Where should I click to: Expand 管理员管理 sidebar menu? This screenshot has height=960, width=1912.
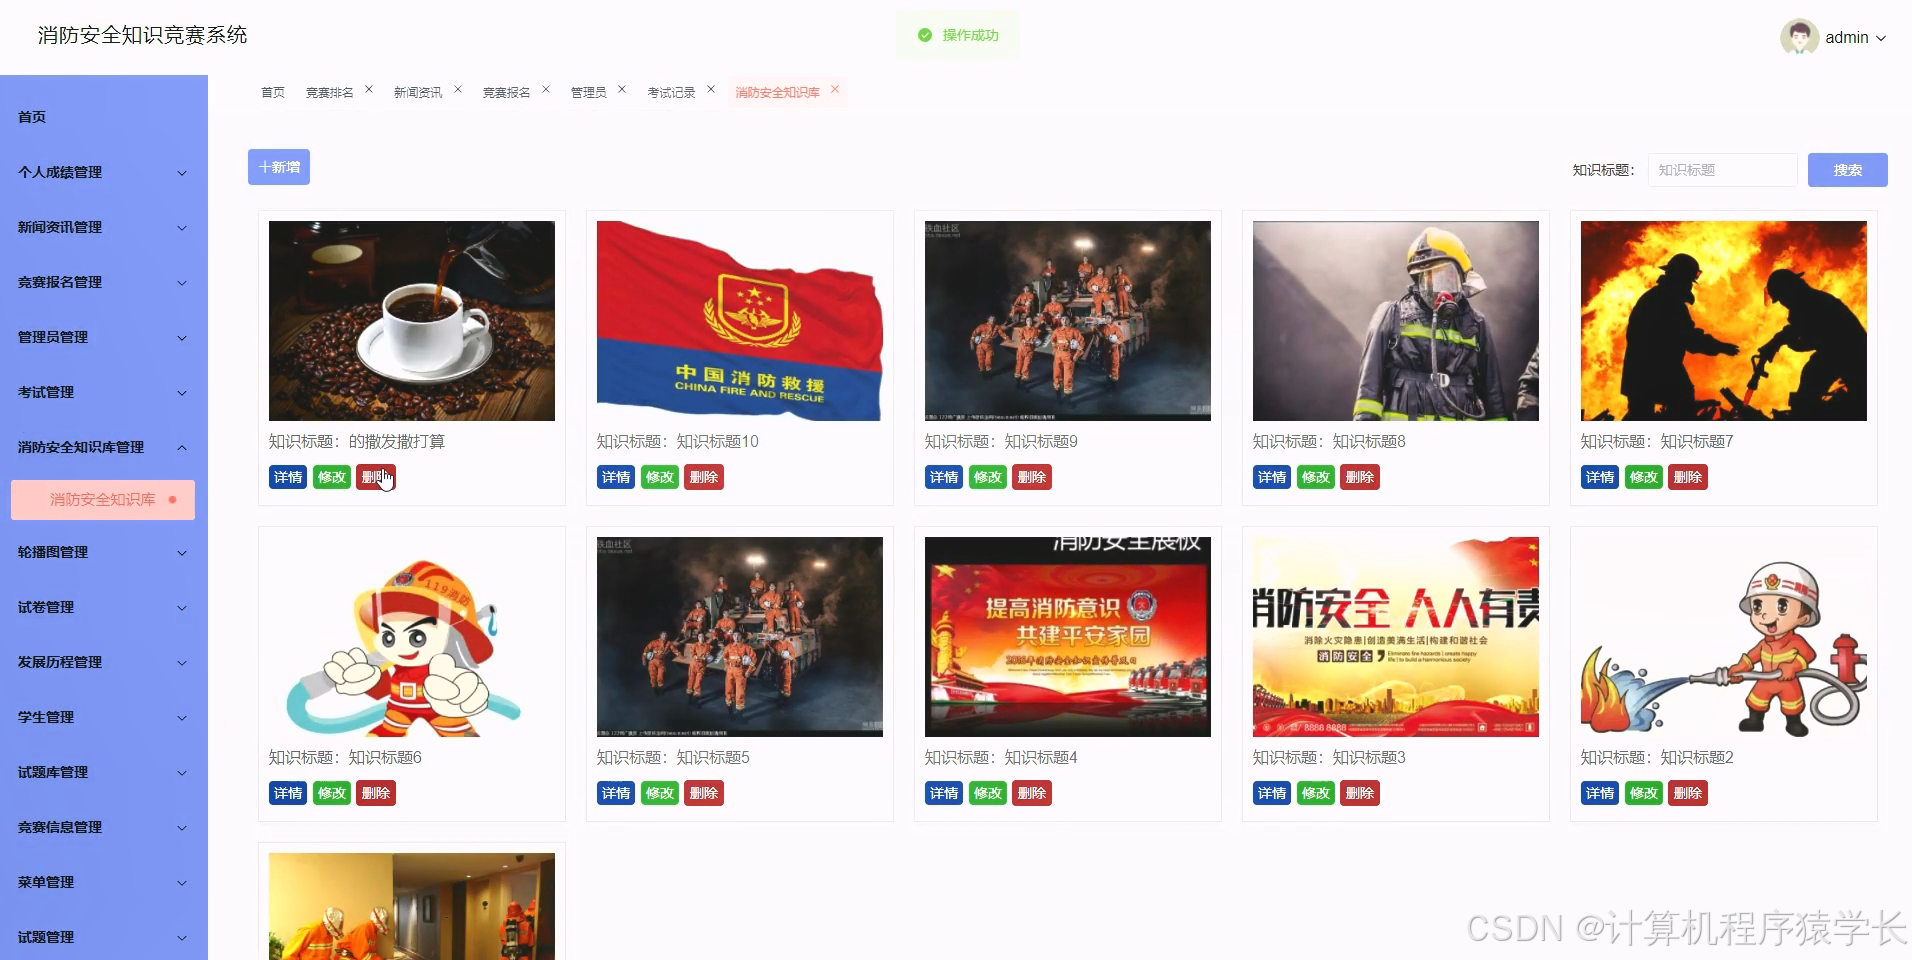104,337
